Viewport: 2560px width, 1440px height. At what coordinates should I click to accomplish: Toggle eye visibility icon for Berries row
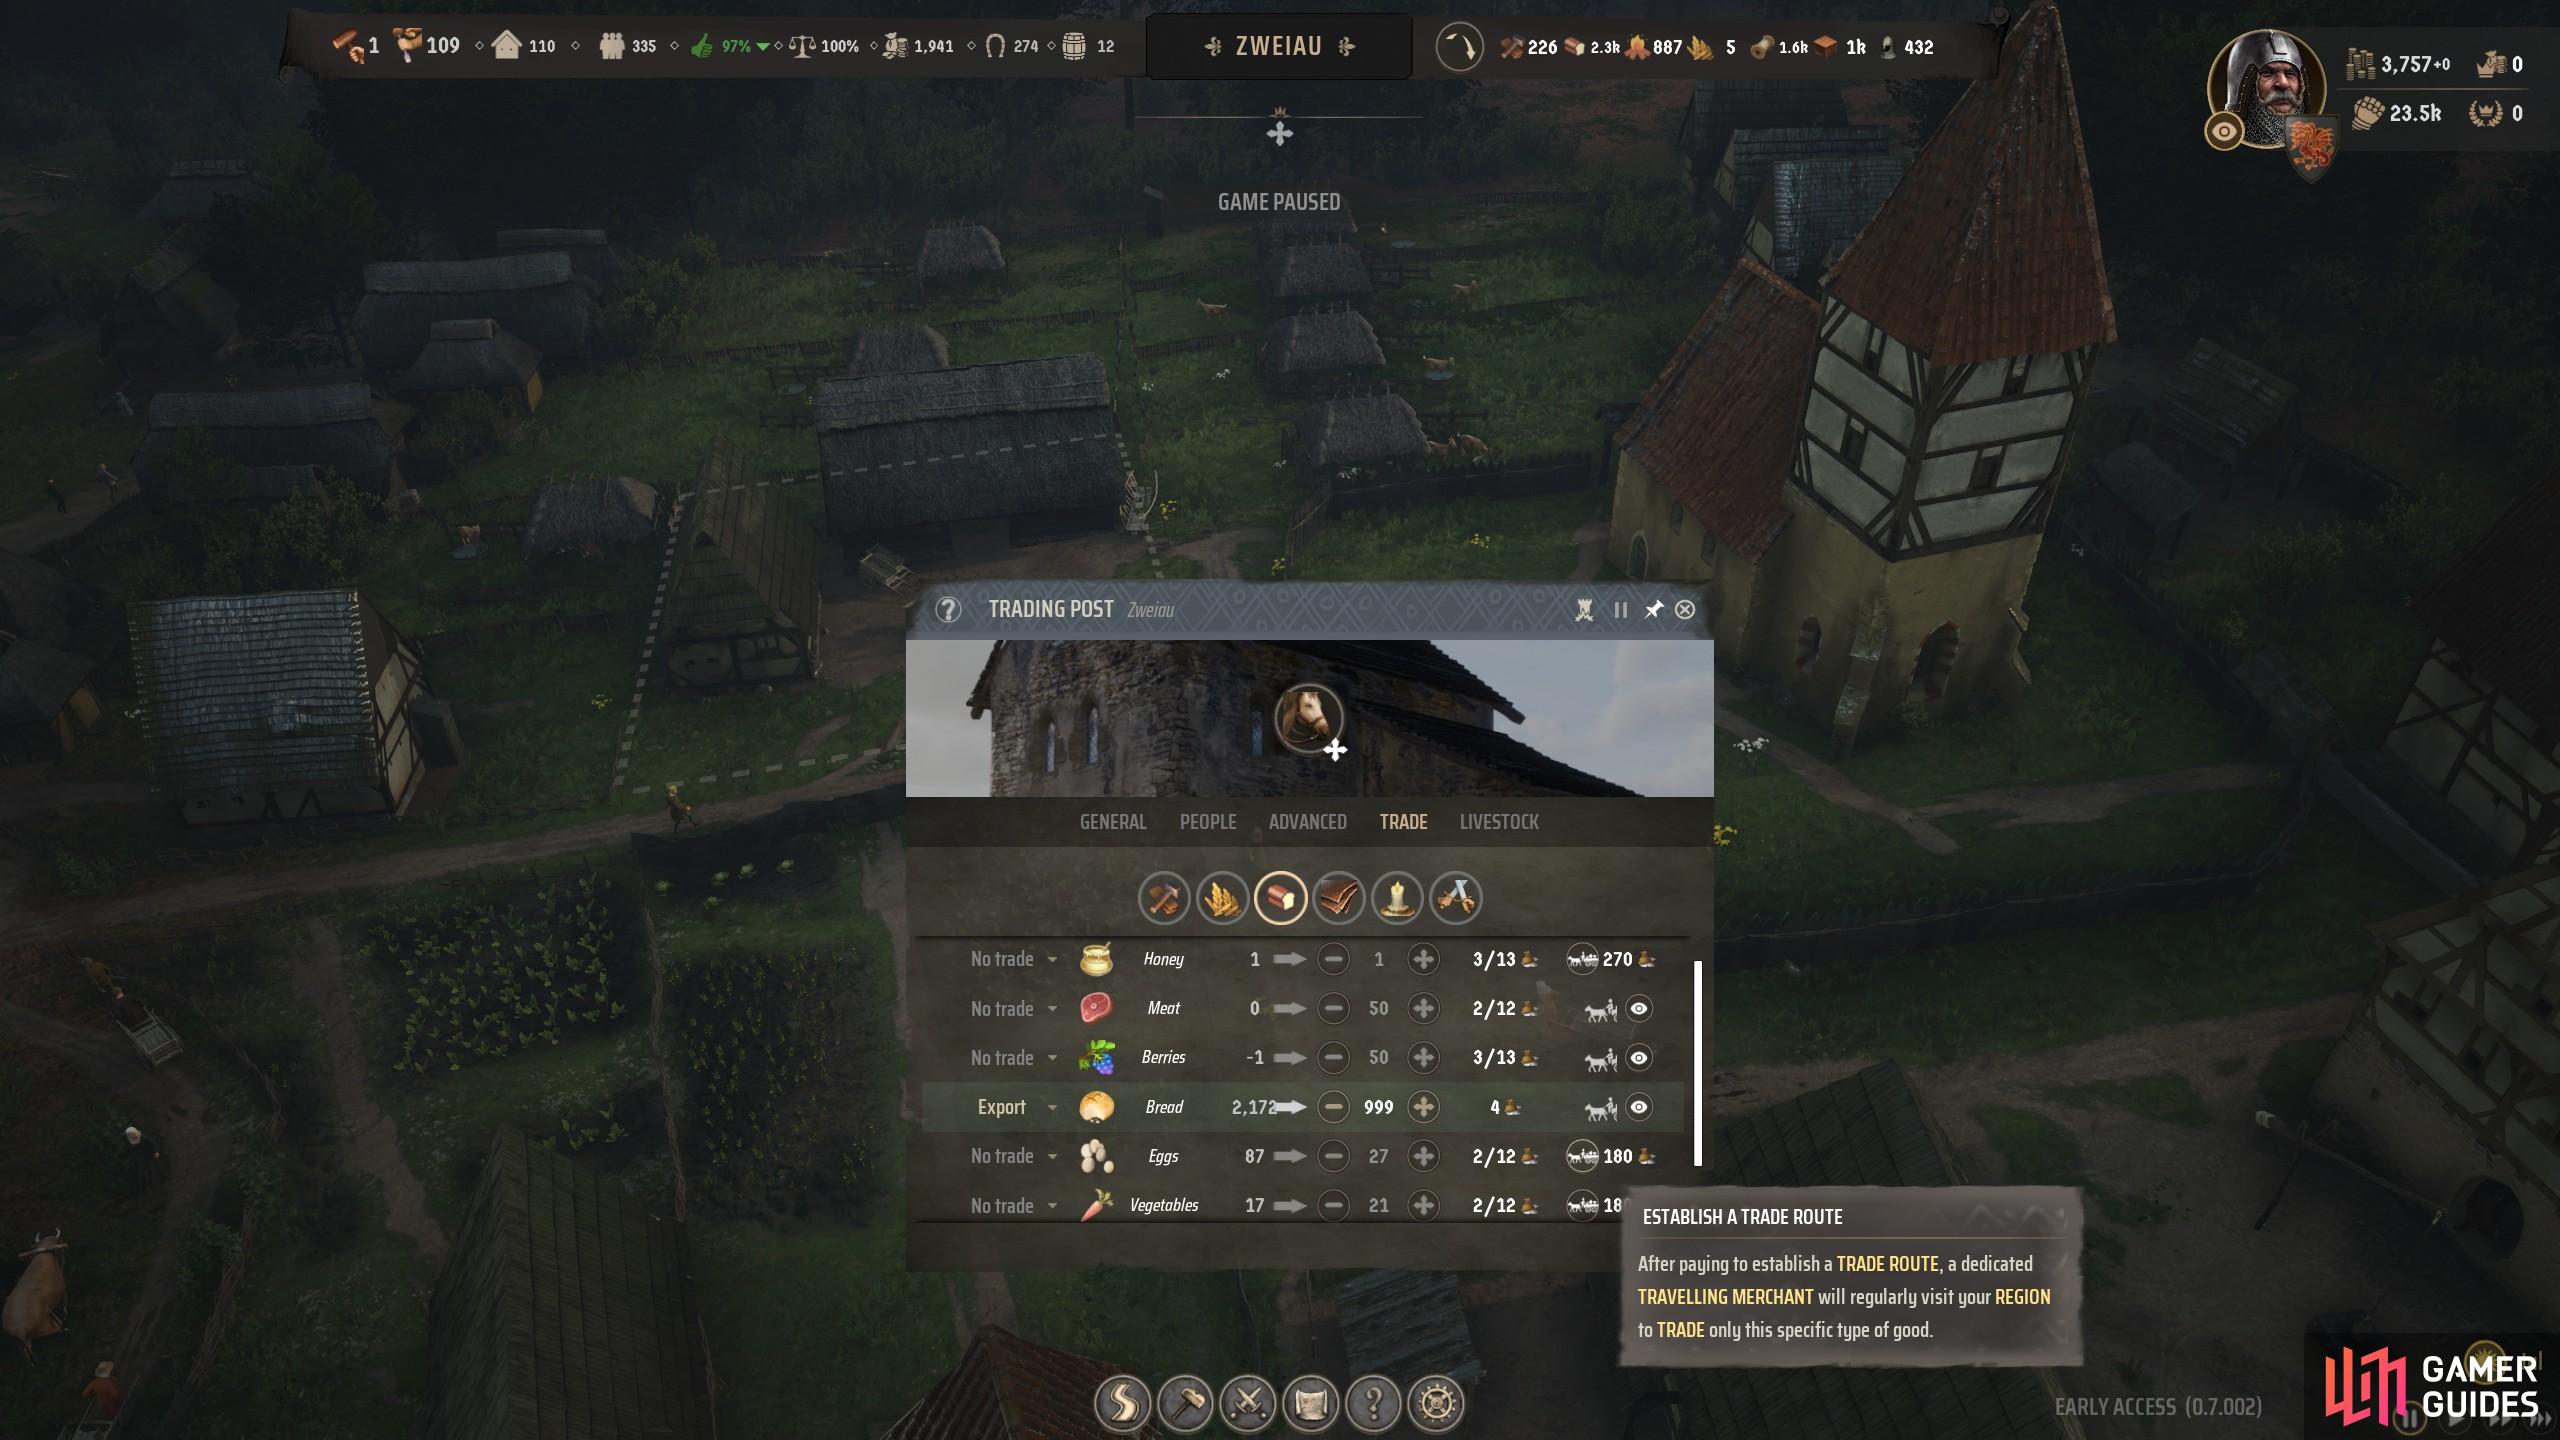tap(1639, 1057)
